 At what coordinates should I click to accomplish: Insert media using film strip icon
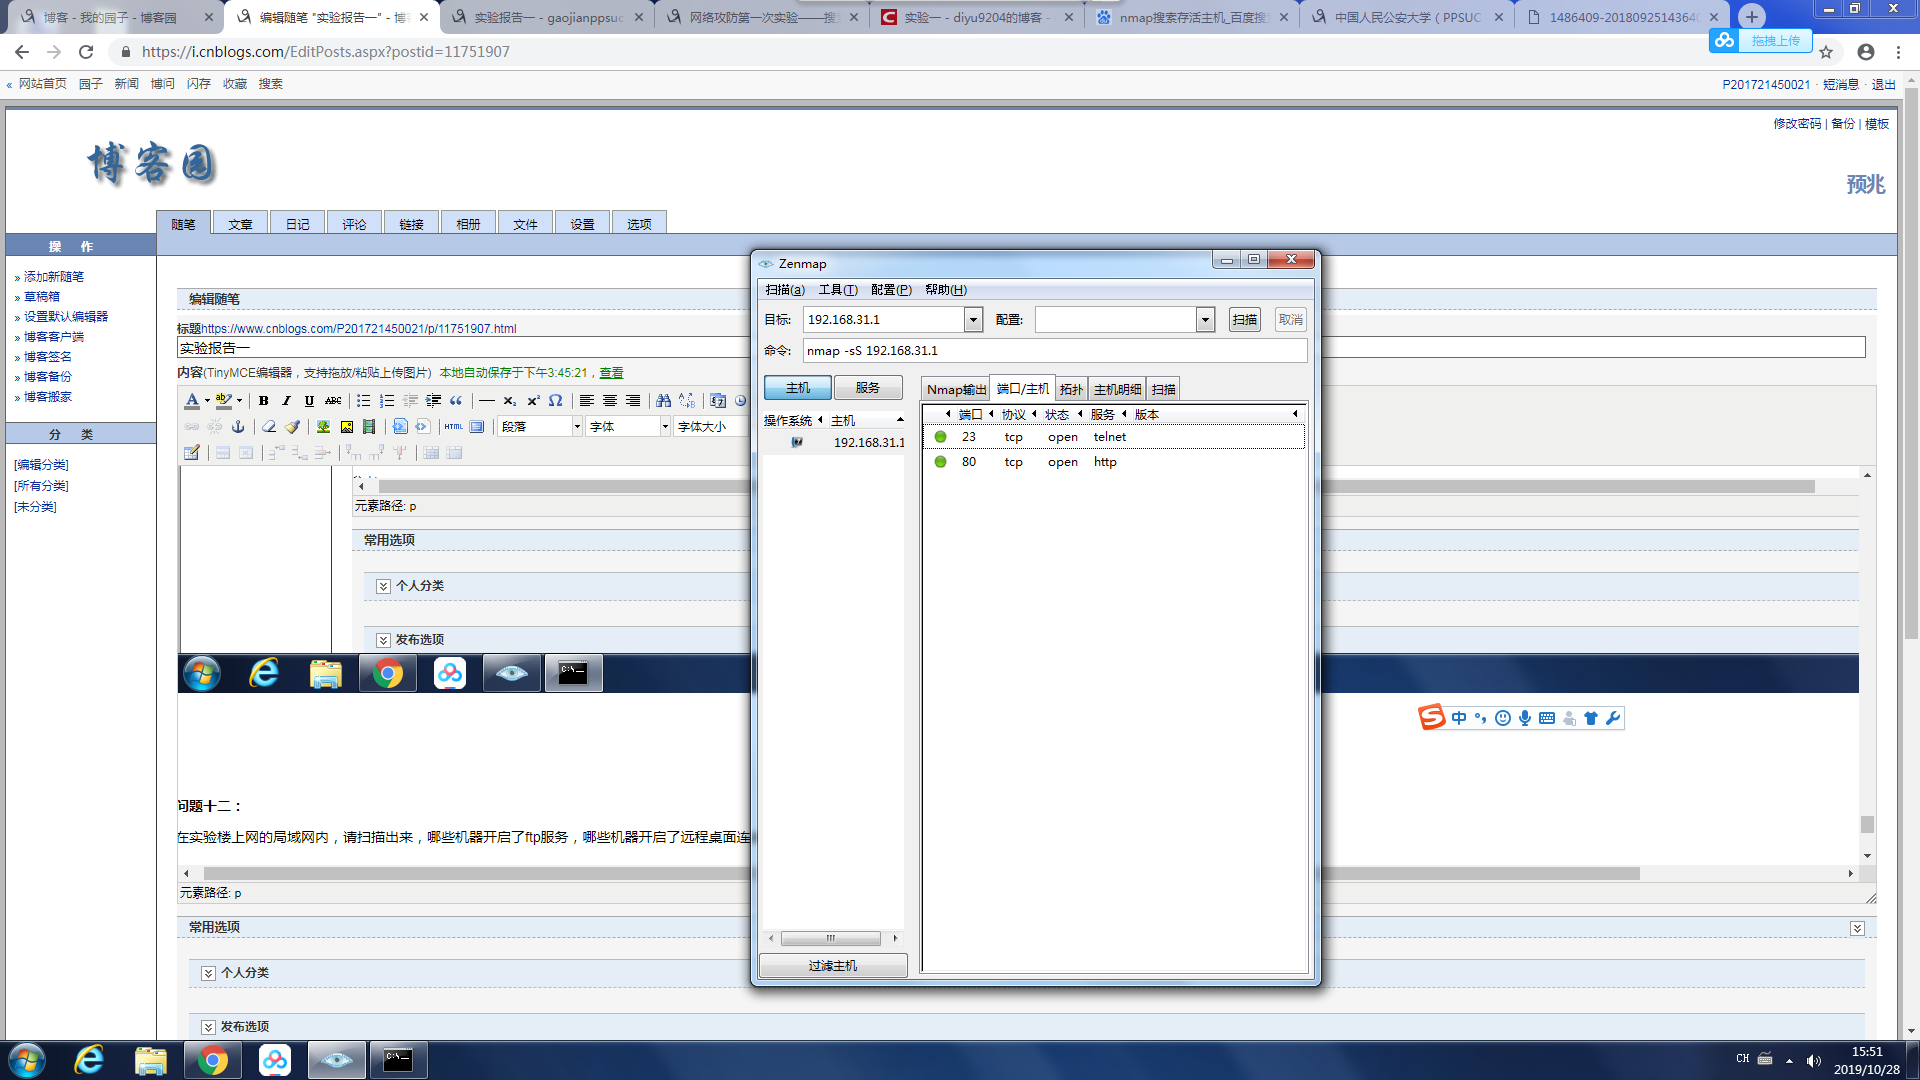click(369, 427)
